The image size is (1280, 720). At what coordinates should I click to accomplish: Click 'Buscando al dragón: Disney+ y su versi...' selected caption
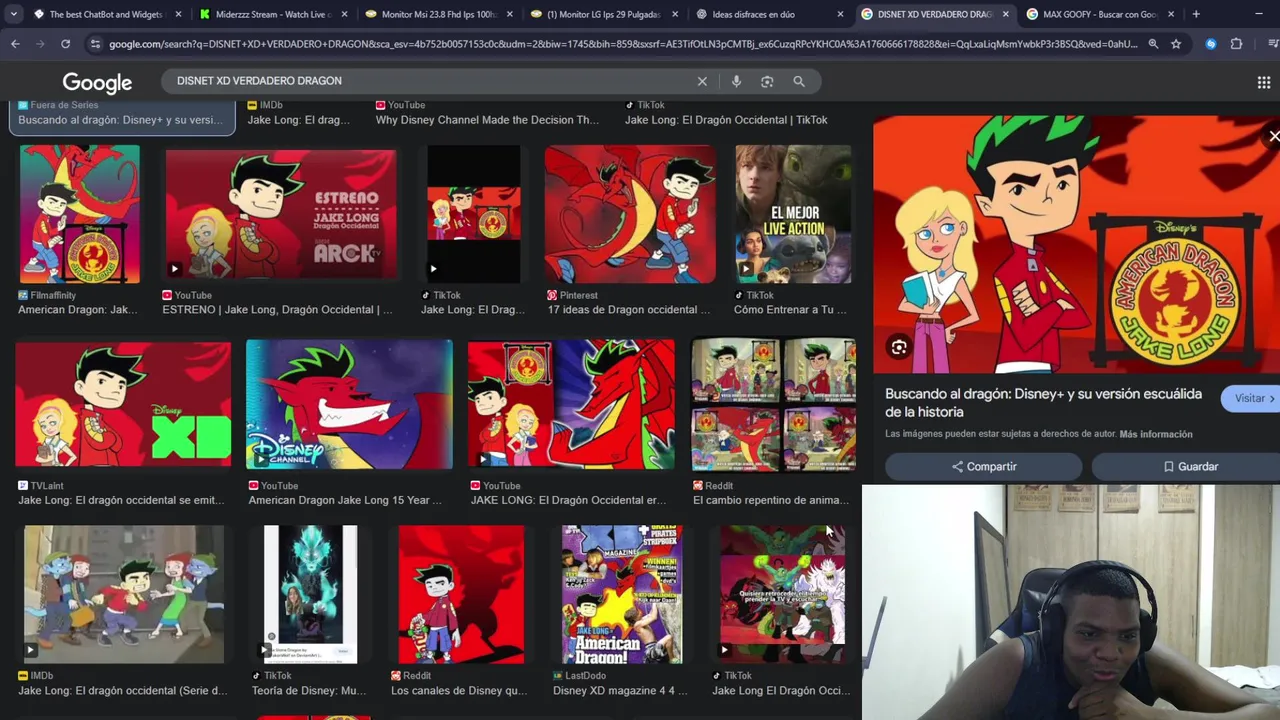121,120
